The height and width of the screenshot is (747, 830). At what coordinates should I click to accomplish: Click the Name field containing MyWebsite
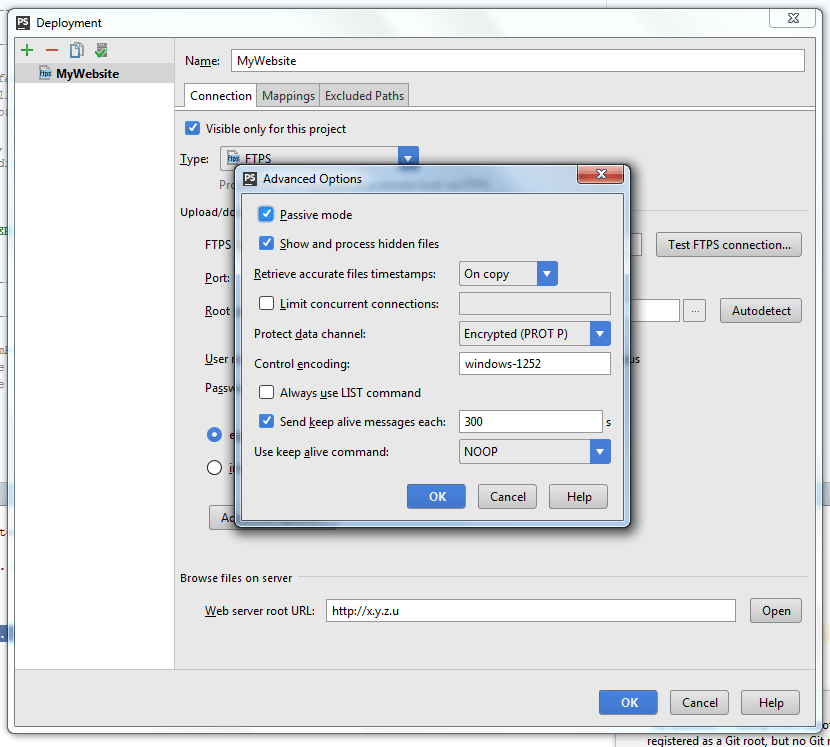[x=517, y=61]
